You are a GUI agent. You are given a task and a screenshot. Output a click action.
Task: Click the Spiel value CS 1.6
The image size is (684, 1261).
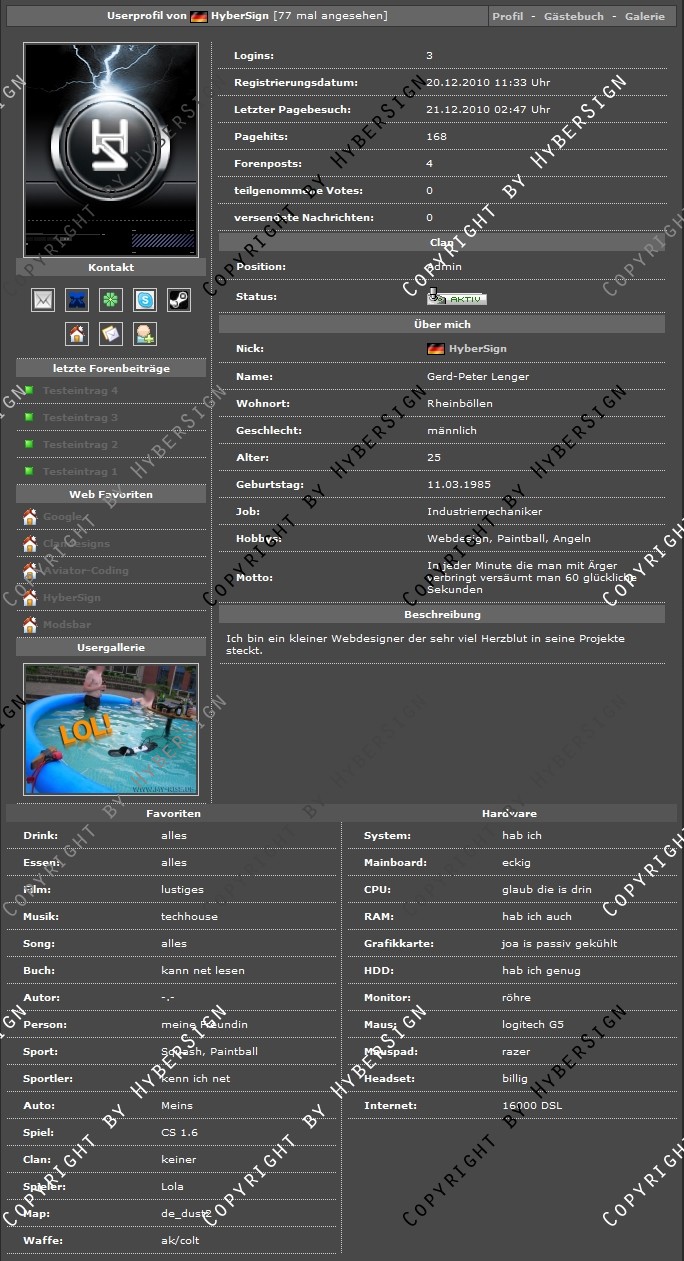coord(178,1133)
